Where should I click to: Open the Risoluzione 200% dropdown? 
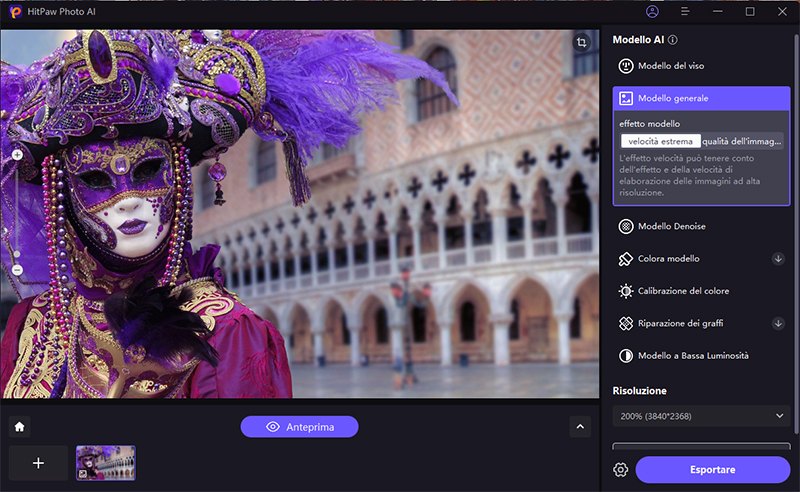(702, 415)
